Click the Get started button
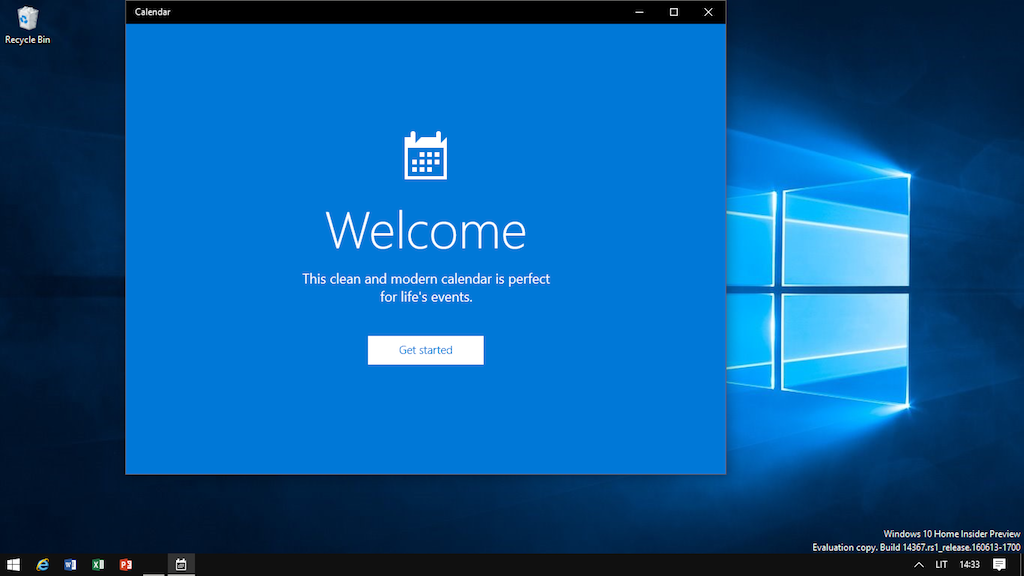Viewport: 1024px width, 576px height. 425,350
